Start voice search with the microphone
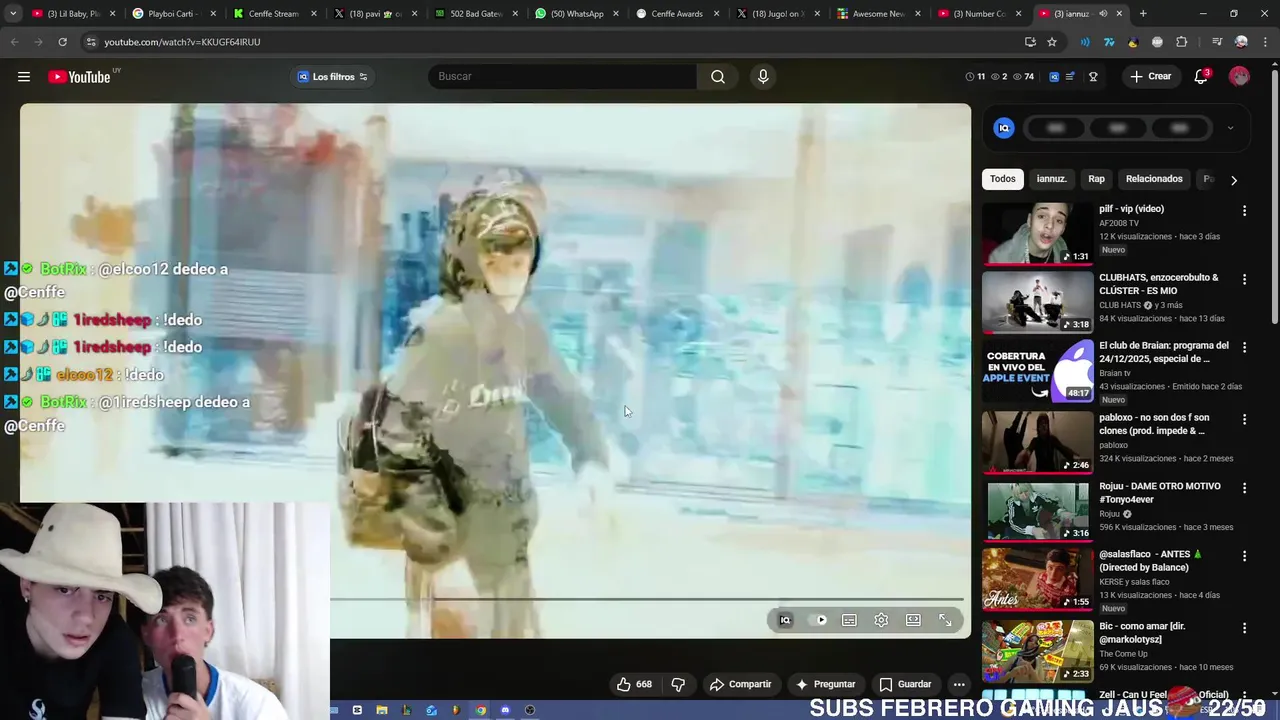 [x=763, y=77]
